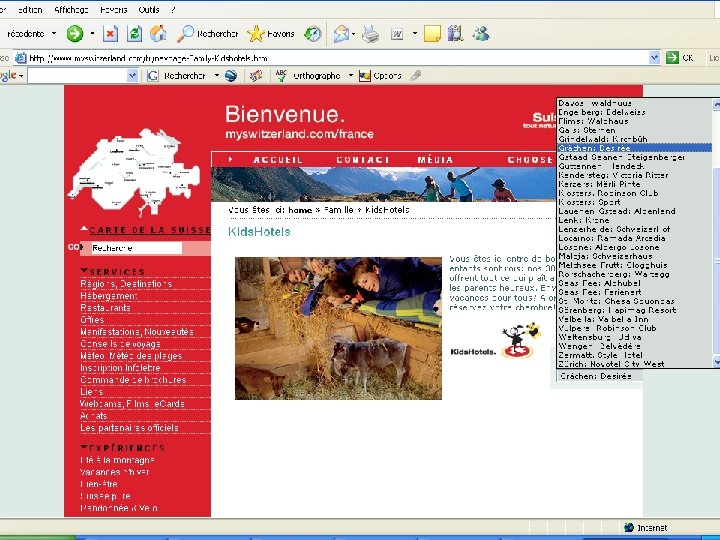Go to the Home page icon
This screenshot has height=540, width=720.
[158, 34]
